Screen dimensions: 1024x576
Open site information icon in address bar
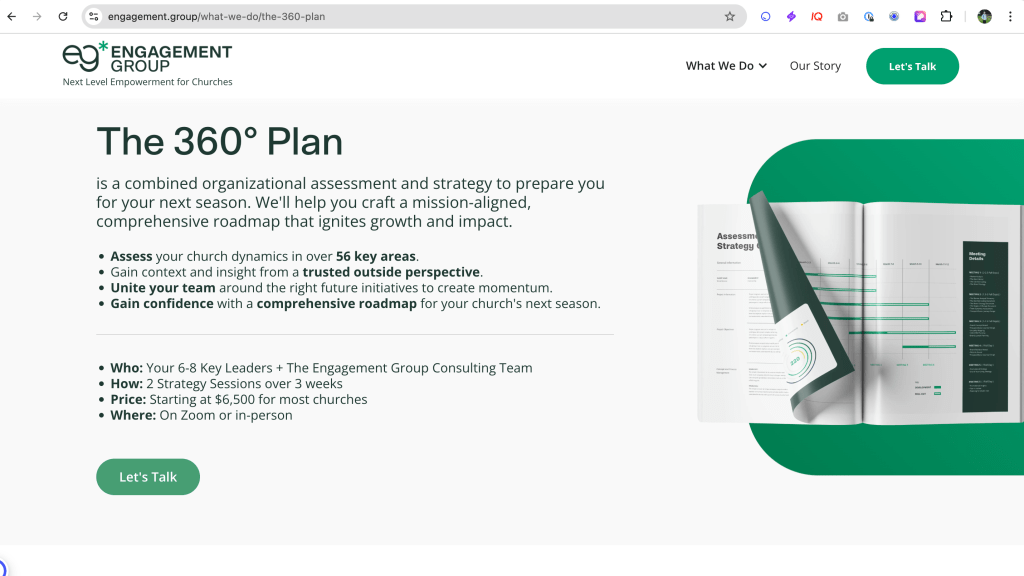[94, 17]
